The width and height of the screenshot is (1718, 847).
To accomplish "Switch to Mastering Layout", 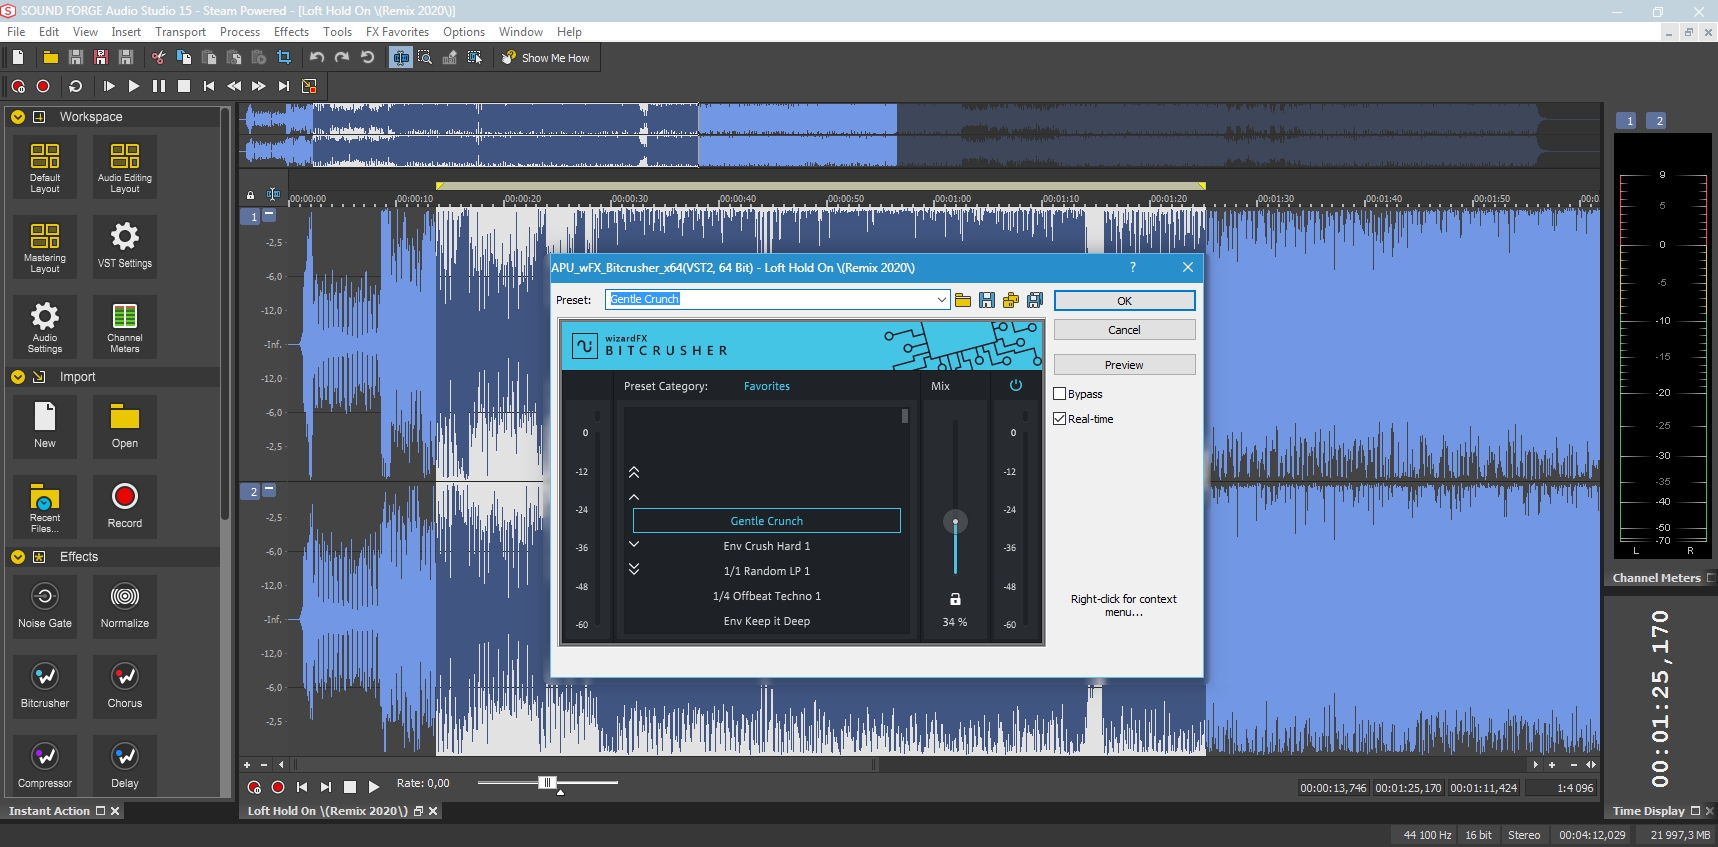I will [x=45, y=247].
